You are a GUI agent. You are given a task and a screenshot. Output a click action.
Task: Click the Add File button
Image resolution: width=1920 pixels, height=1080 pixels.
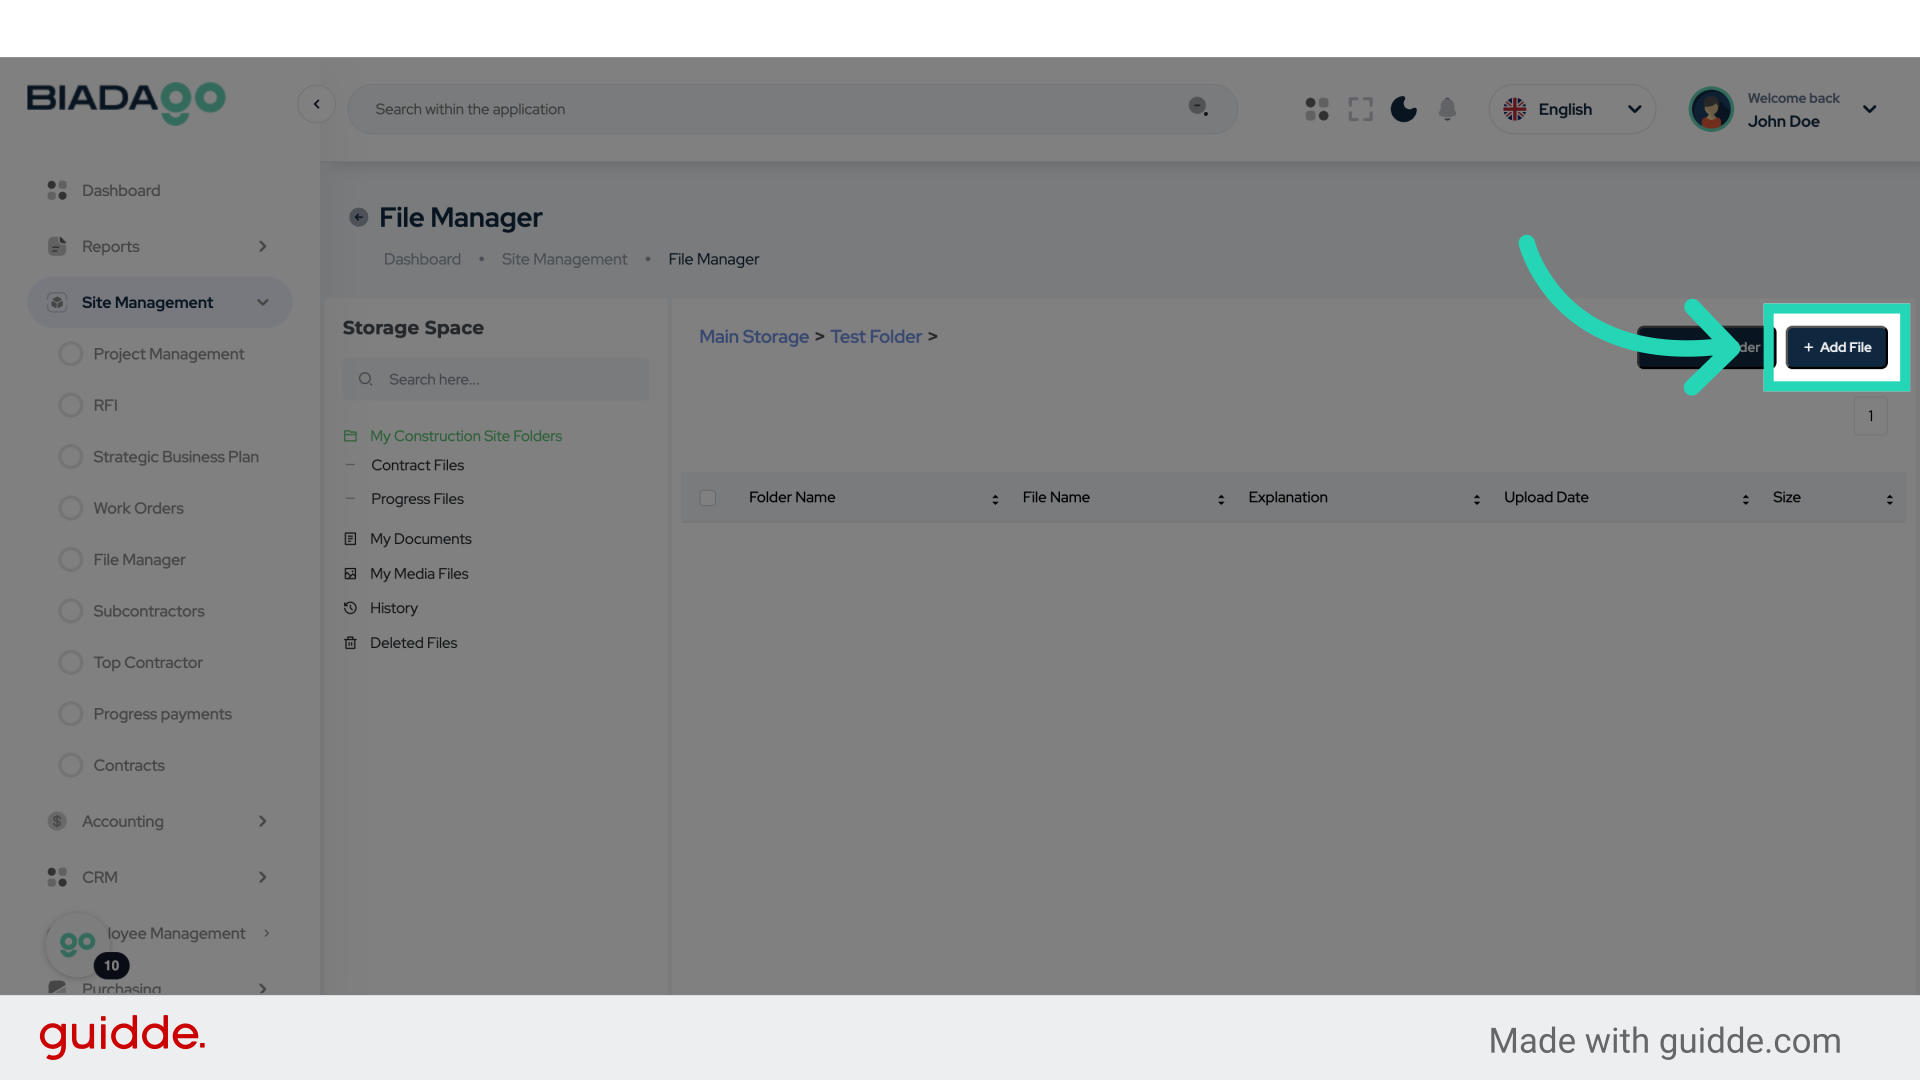click(1836, 347)
